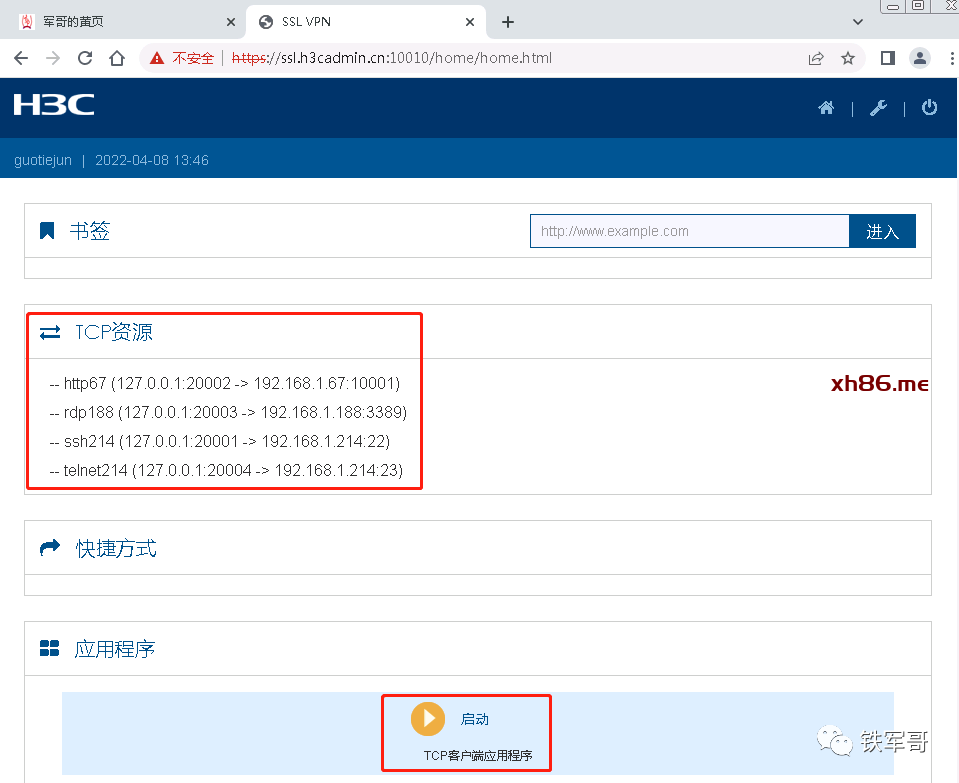Viewport: 959px width, 783px height.
Task: Switch to the 军哥的黄页 tab
Action: (120, 21)
